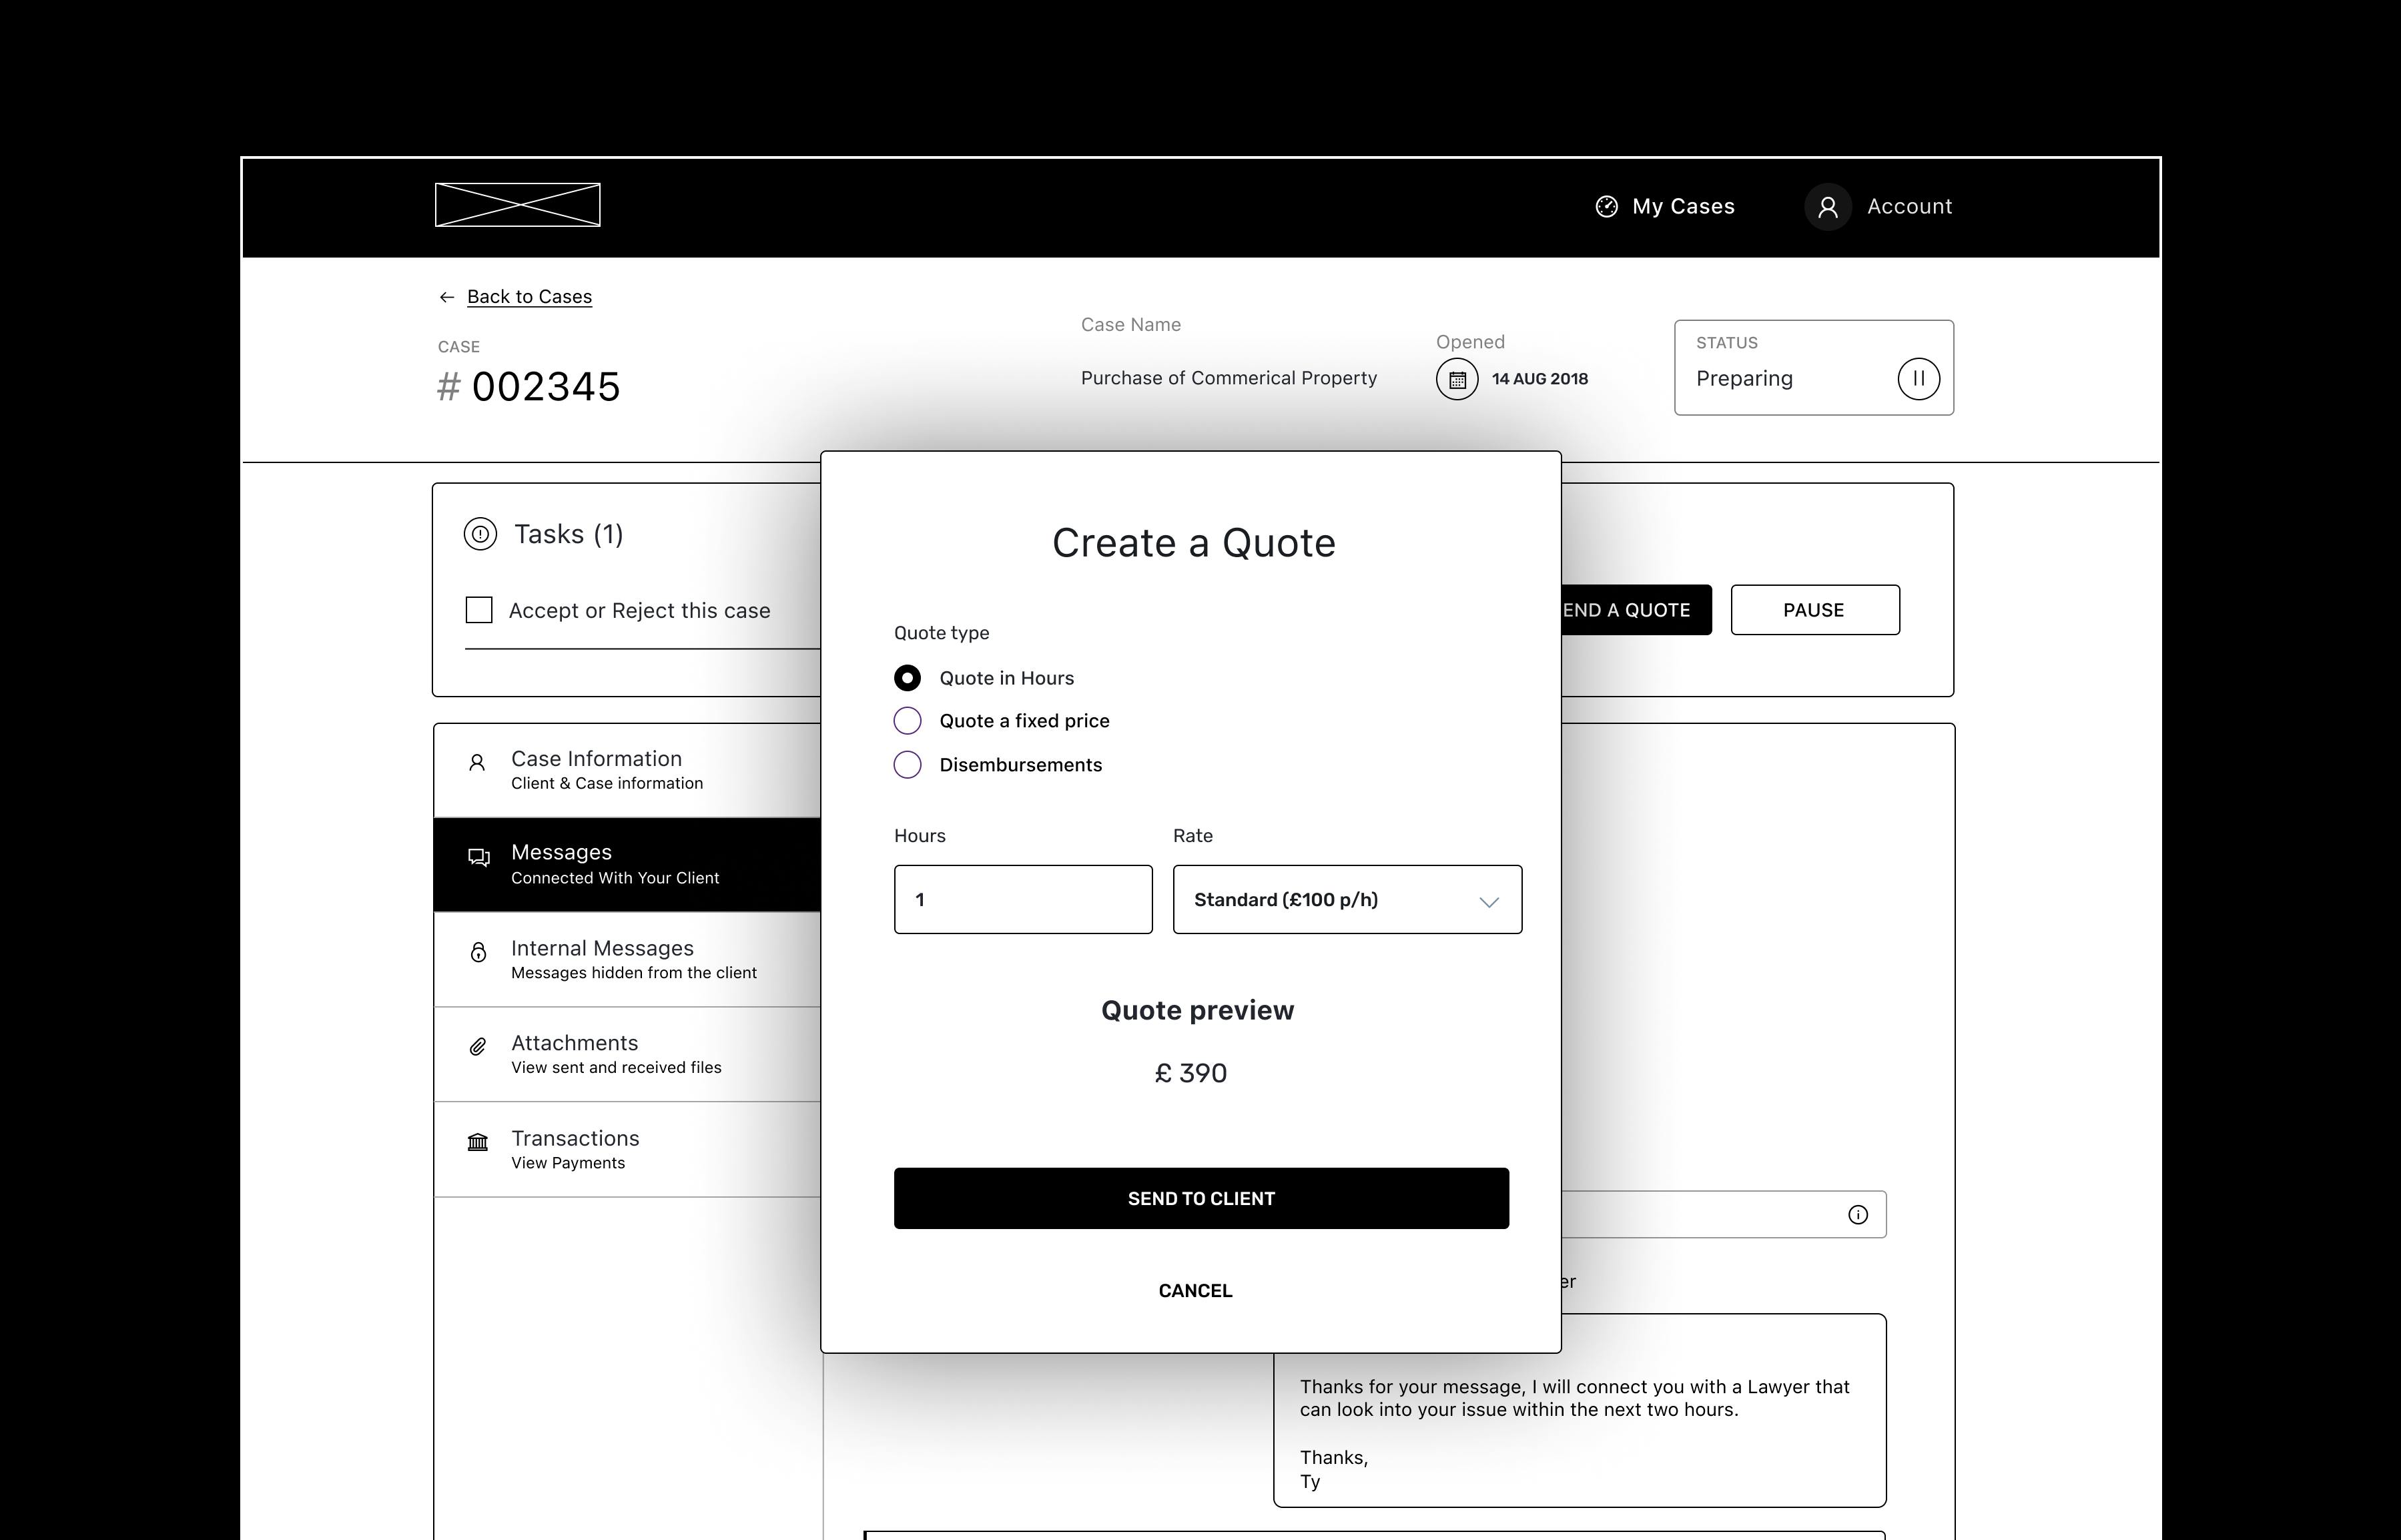Click the Hours input field
This screenshot has width=2401, height=1540.
pos(1023,900)
